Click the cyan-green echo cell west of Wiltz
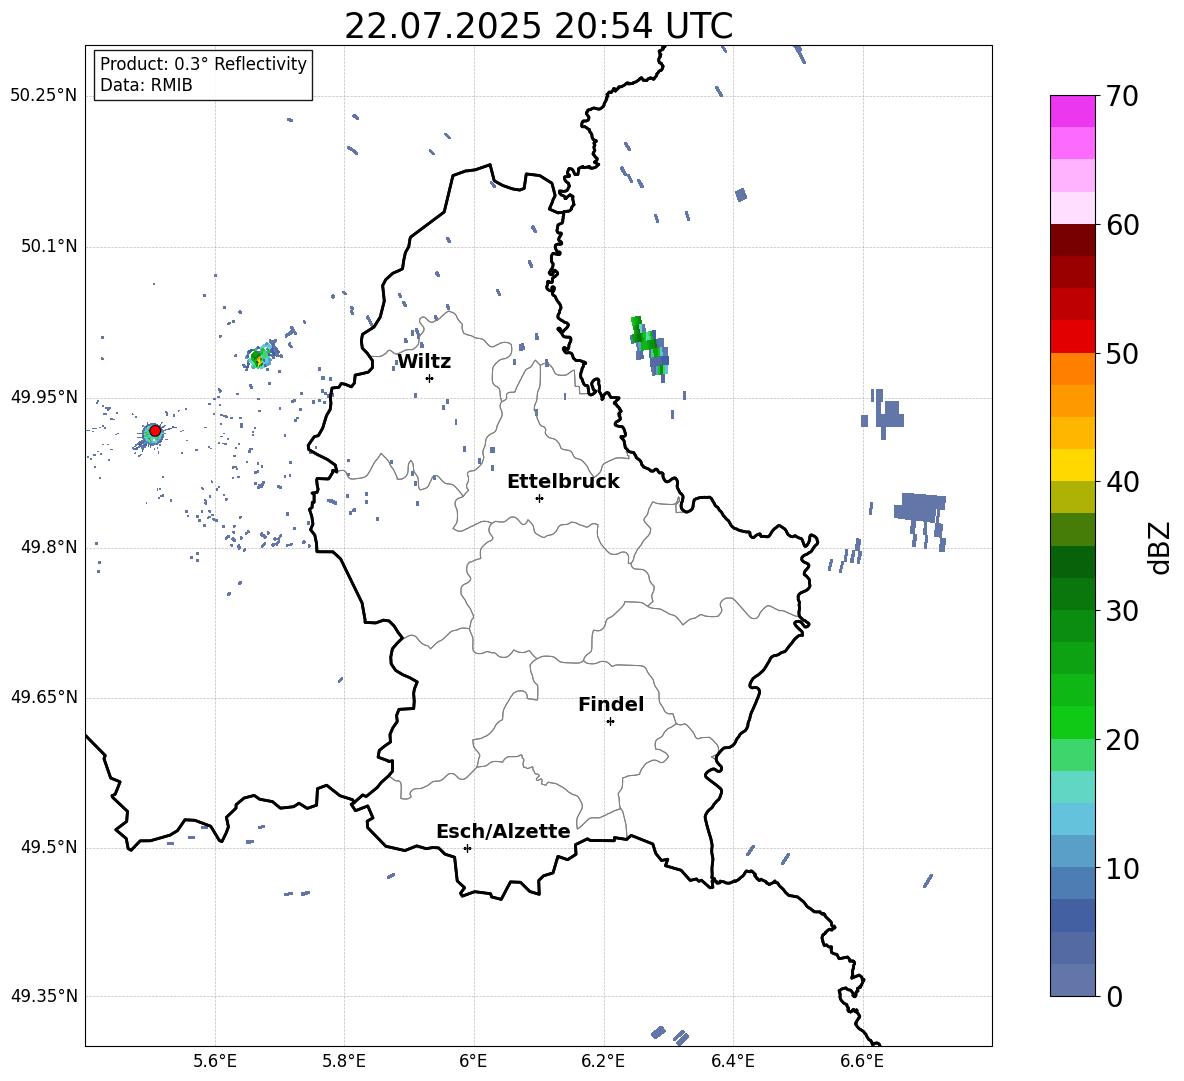This screenshot has height=1081, width=1184. 261,356
